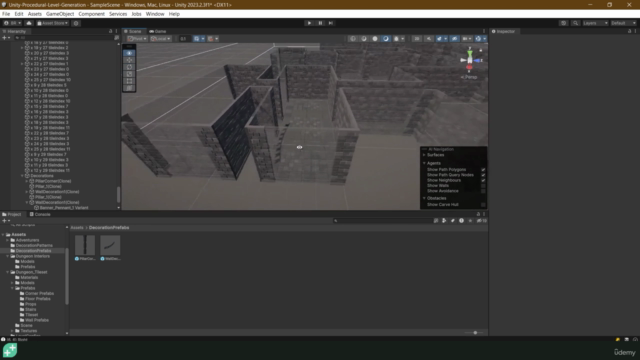Click the Play button
The height and width of the screenshot is (360, 640).
click(x=309, y=23)
